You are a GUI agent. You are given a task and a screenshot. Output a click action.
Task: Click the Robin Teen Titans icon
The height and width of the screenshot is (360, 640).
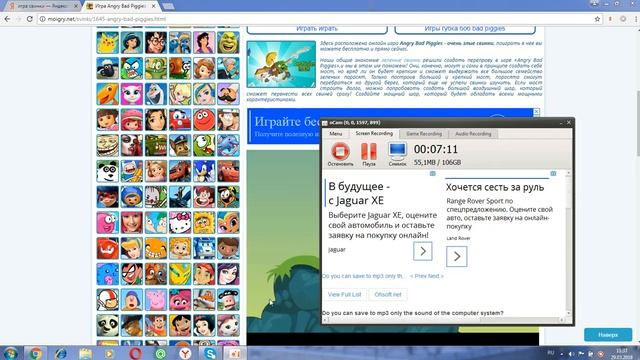[132, 274]
